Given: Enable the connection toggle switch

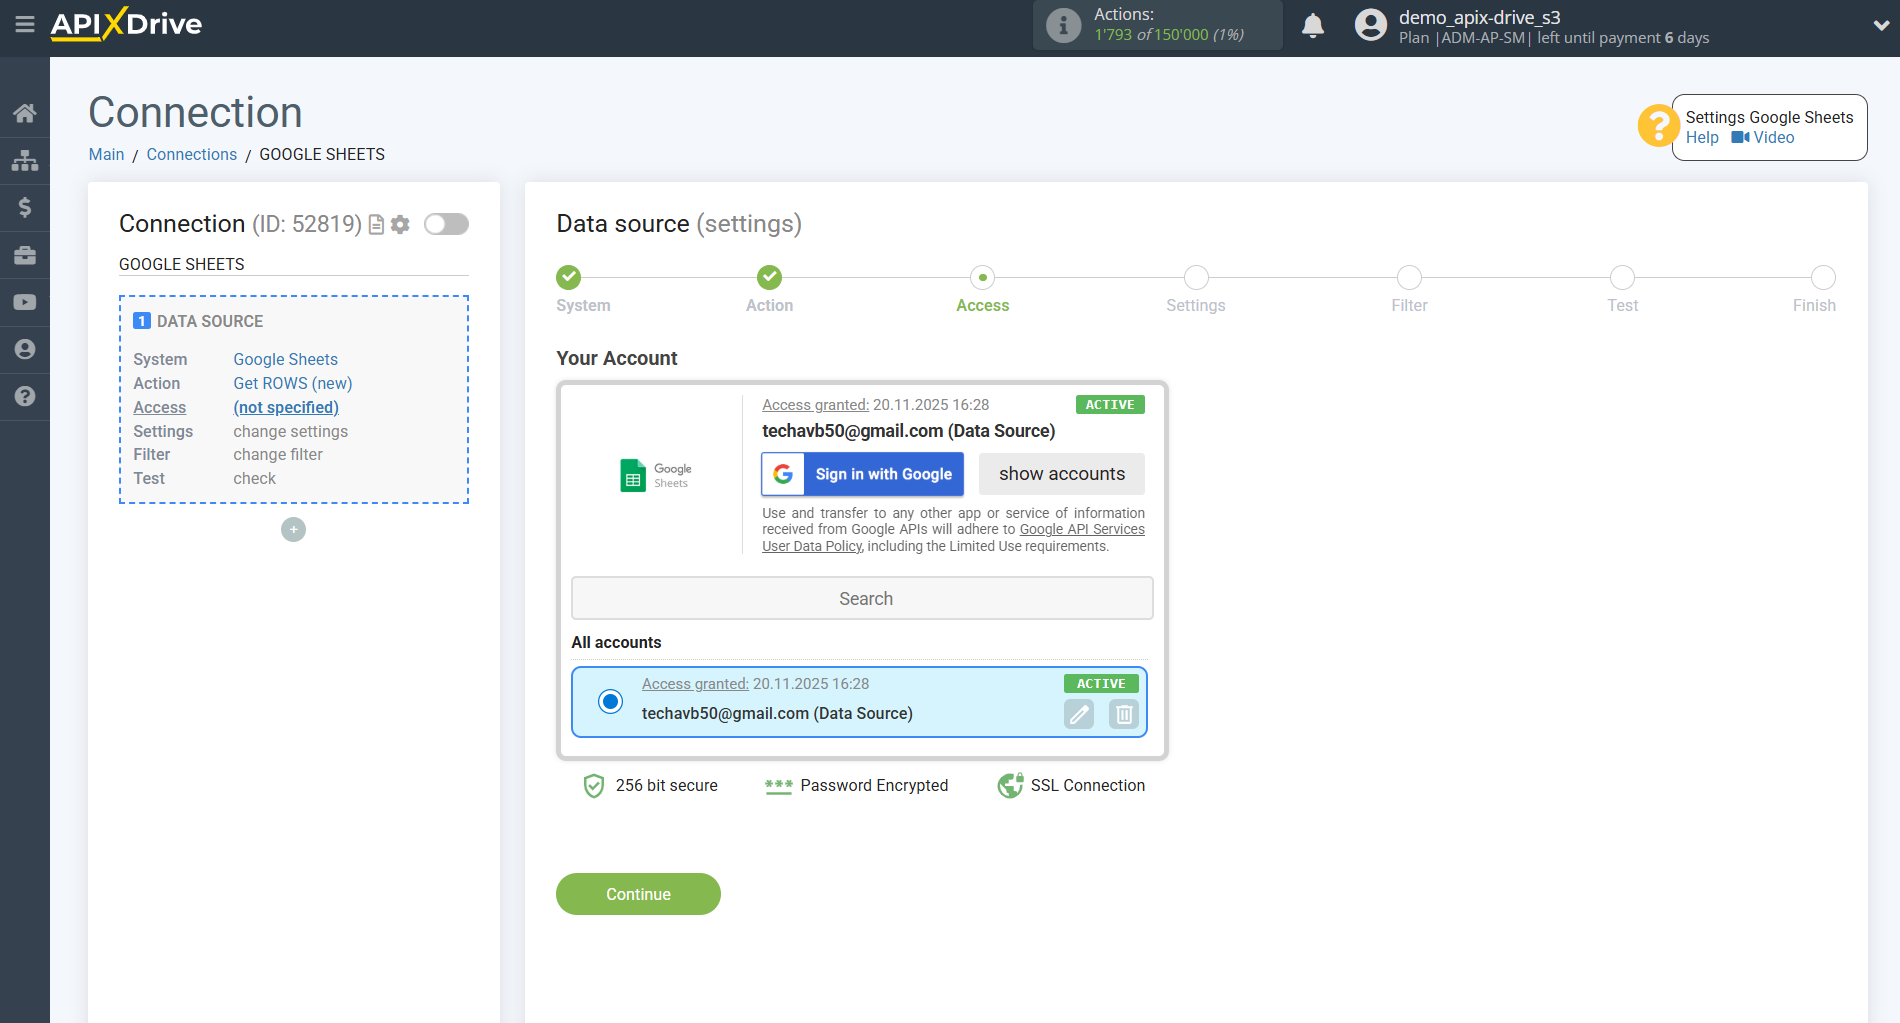Looking at the screenshot, I should (446, 224).
